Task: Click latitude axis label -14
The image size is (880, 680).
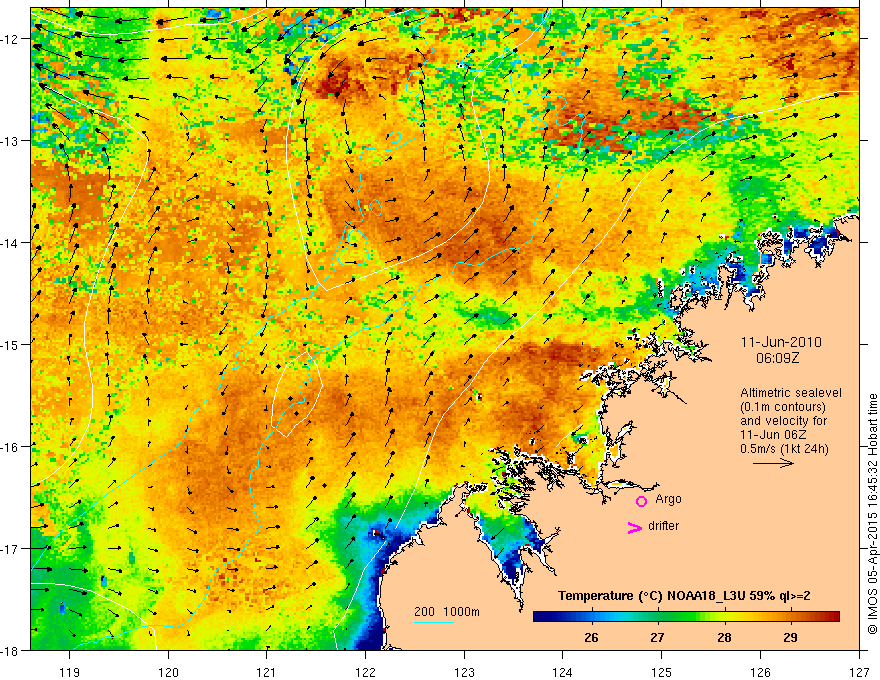Action: point(10,243)
